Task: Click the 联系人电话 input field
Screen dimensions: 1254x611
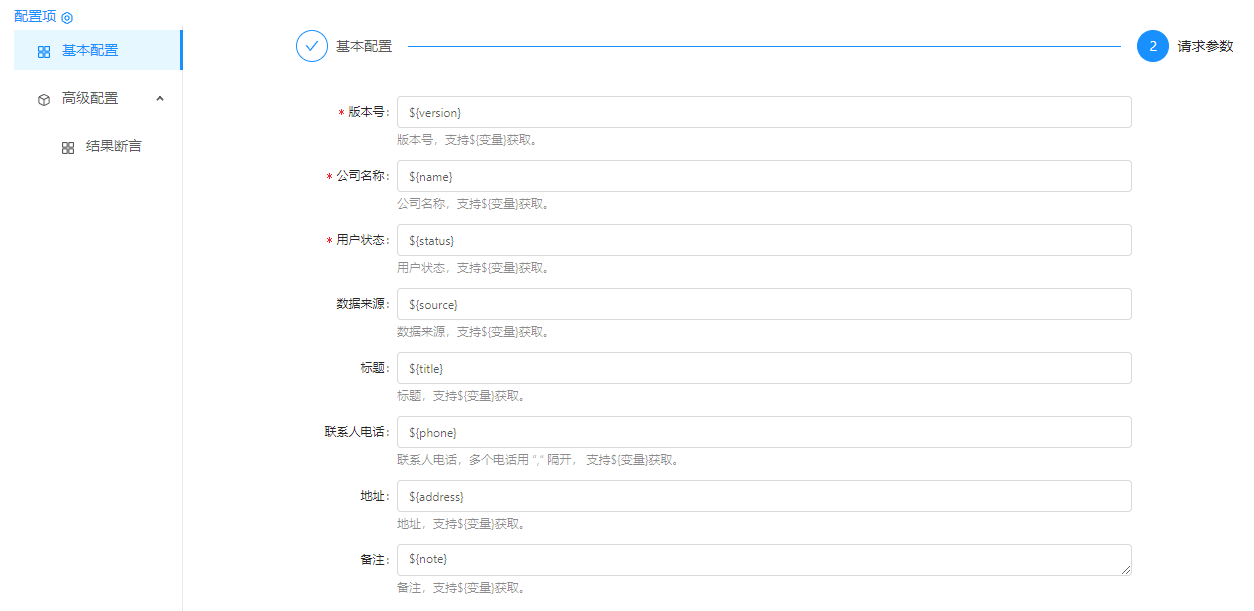Action: pyautogui.click(x=764, y=432)
